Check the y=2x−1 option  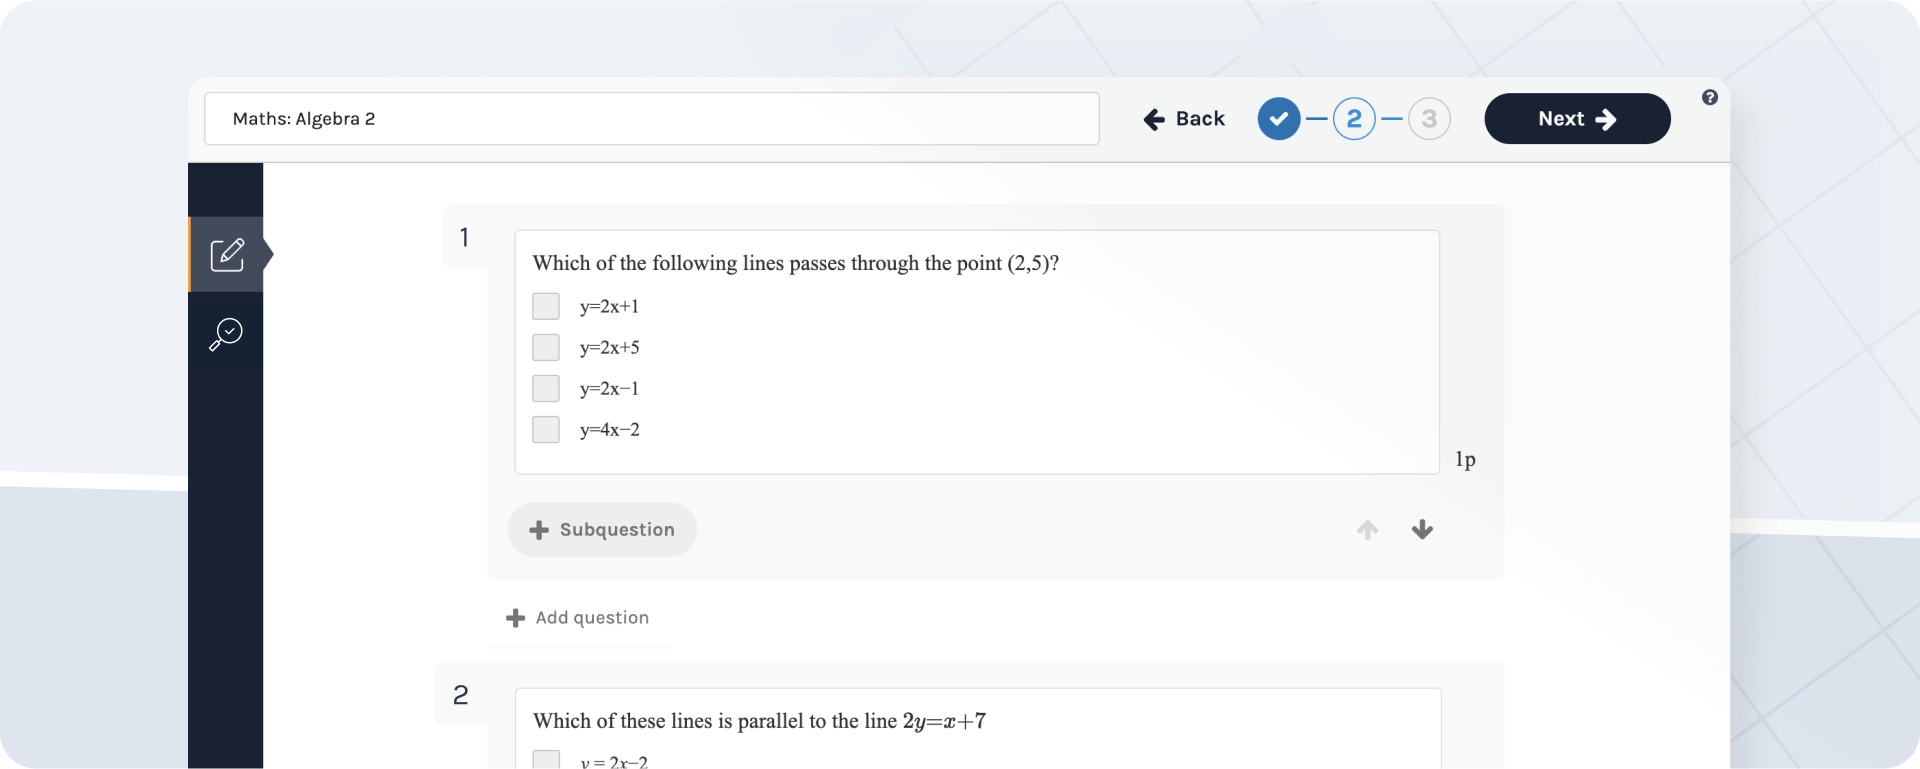(546, 388)
